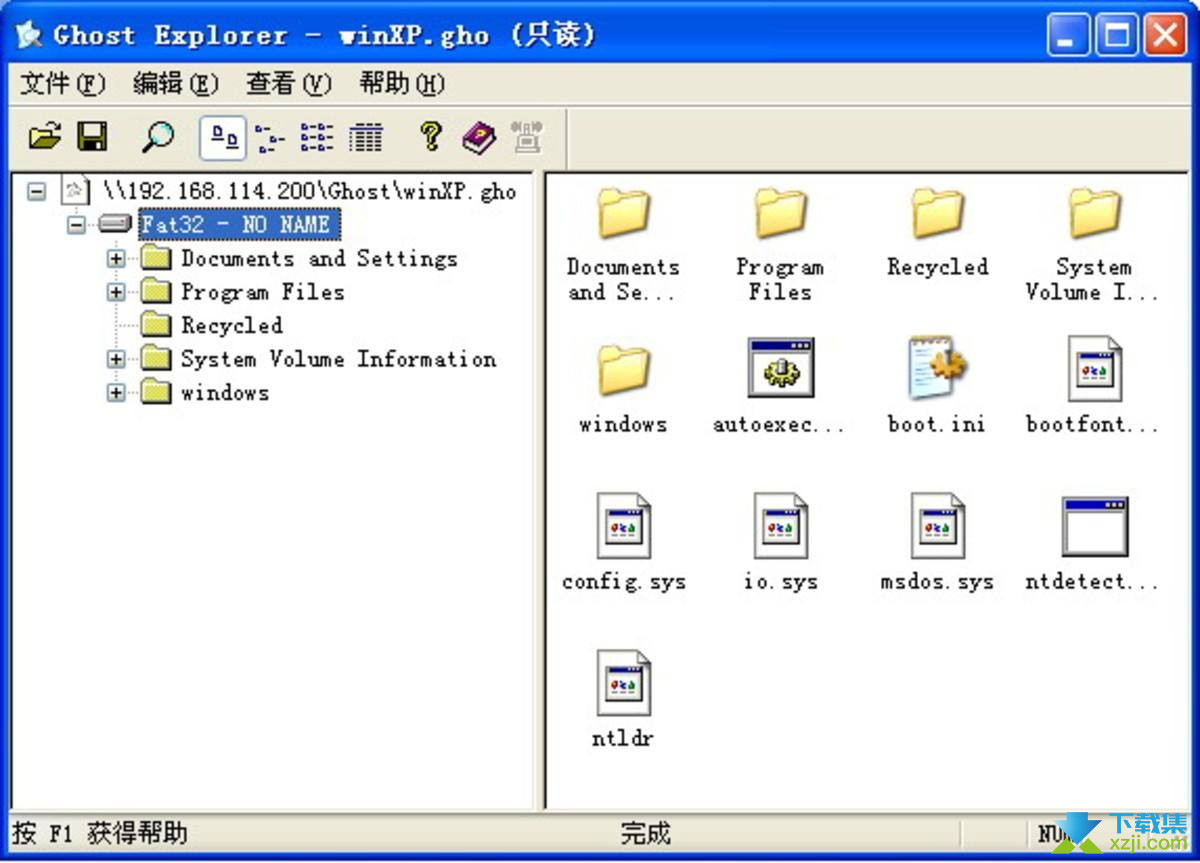The image size is (1200, 863).
Task: Select the bootfont... file icon
Action: (x=1094, y=368)
